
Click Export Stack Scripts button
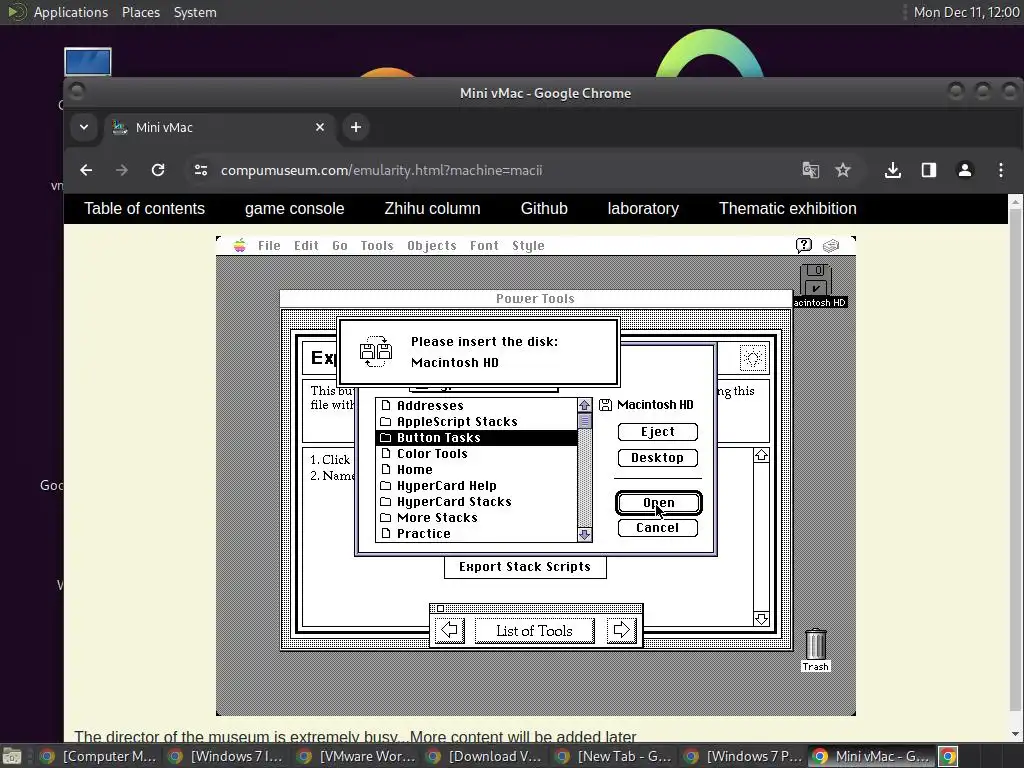[x=525, y=567]
